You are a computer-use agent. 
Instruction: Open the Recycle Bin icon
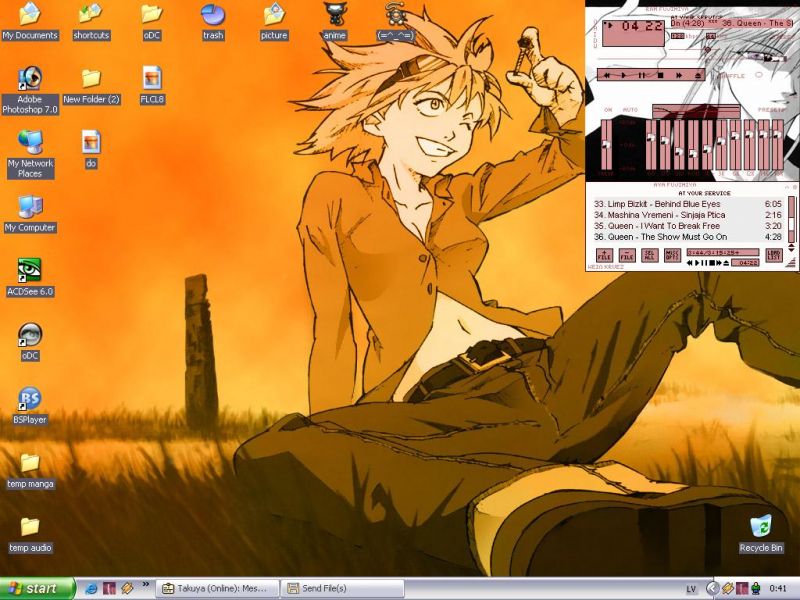761,534
